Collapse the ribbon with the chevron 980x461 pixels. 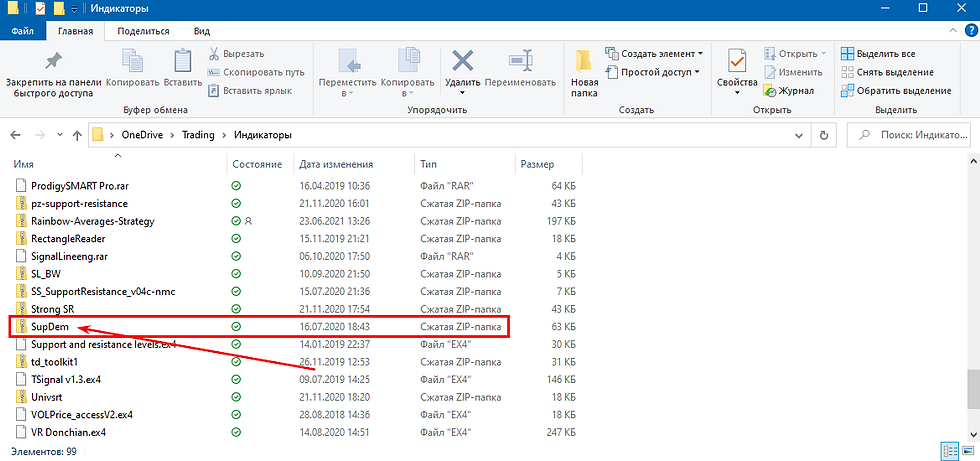tap(953, 30)
